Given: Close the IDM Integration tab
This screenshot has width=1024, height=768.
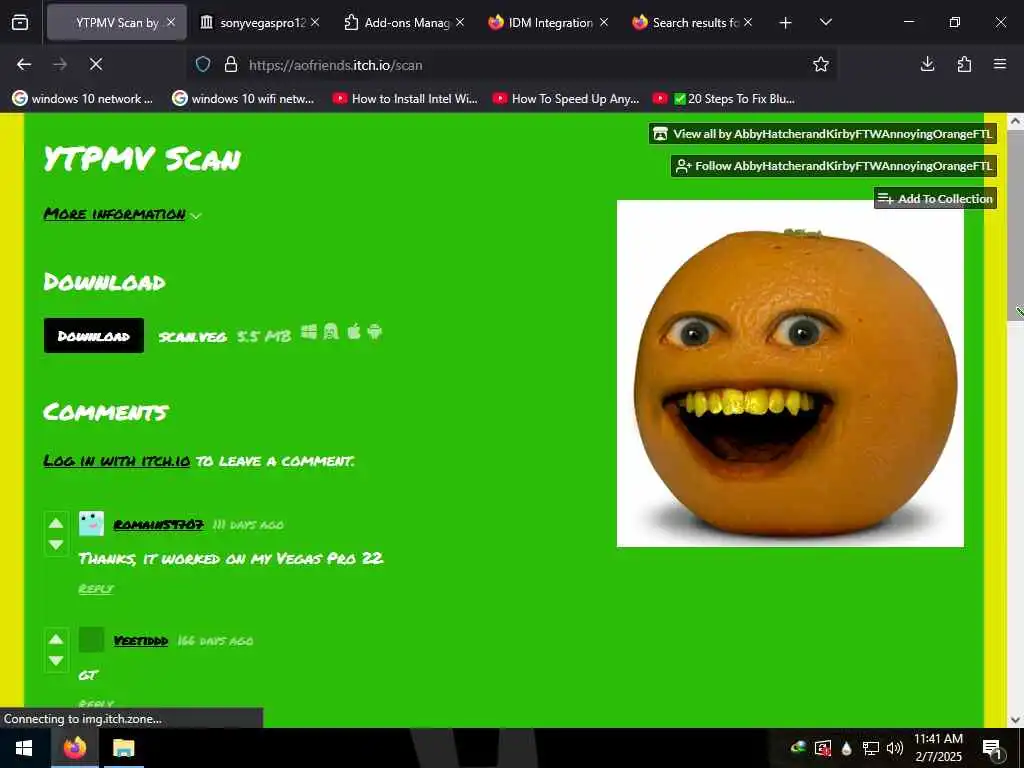Looking at the screenshot, I should tap(603, 22).
